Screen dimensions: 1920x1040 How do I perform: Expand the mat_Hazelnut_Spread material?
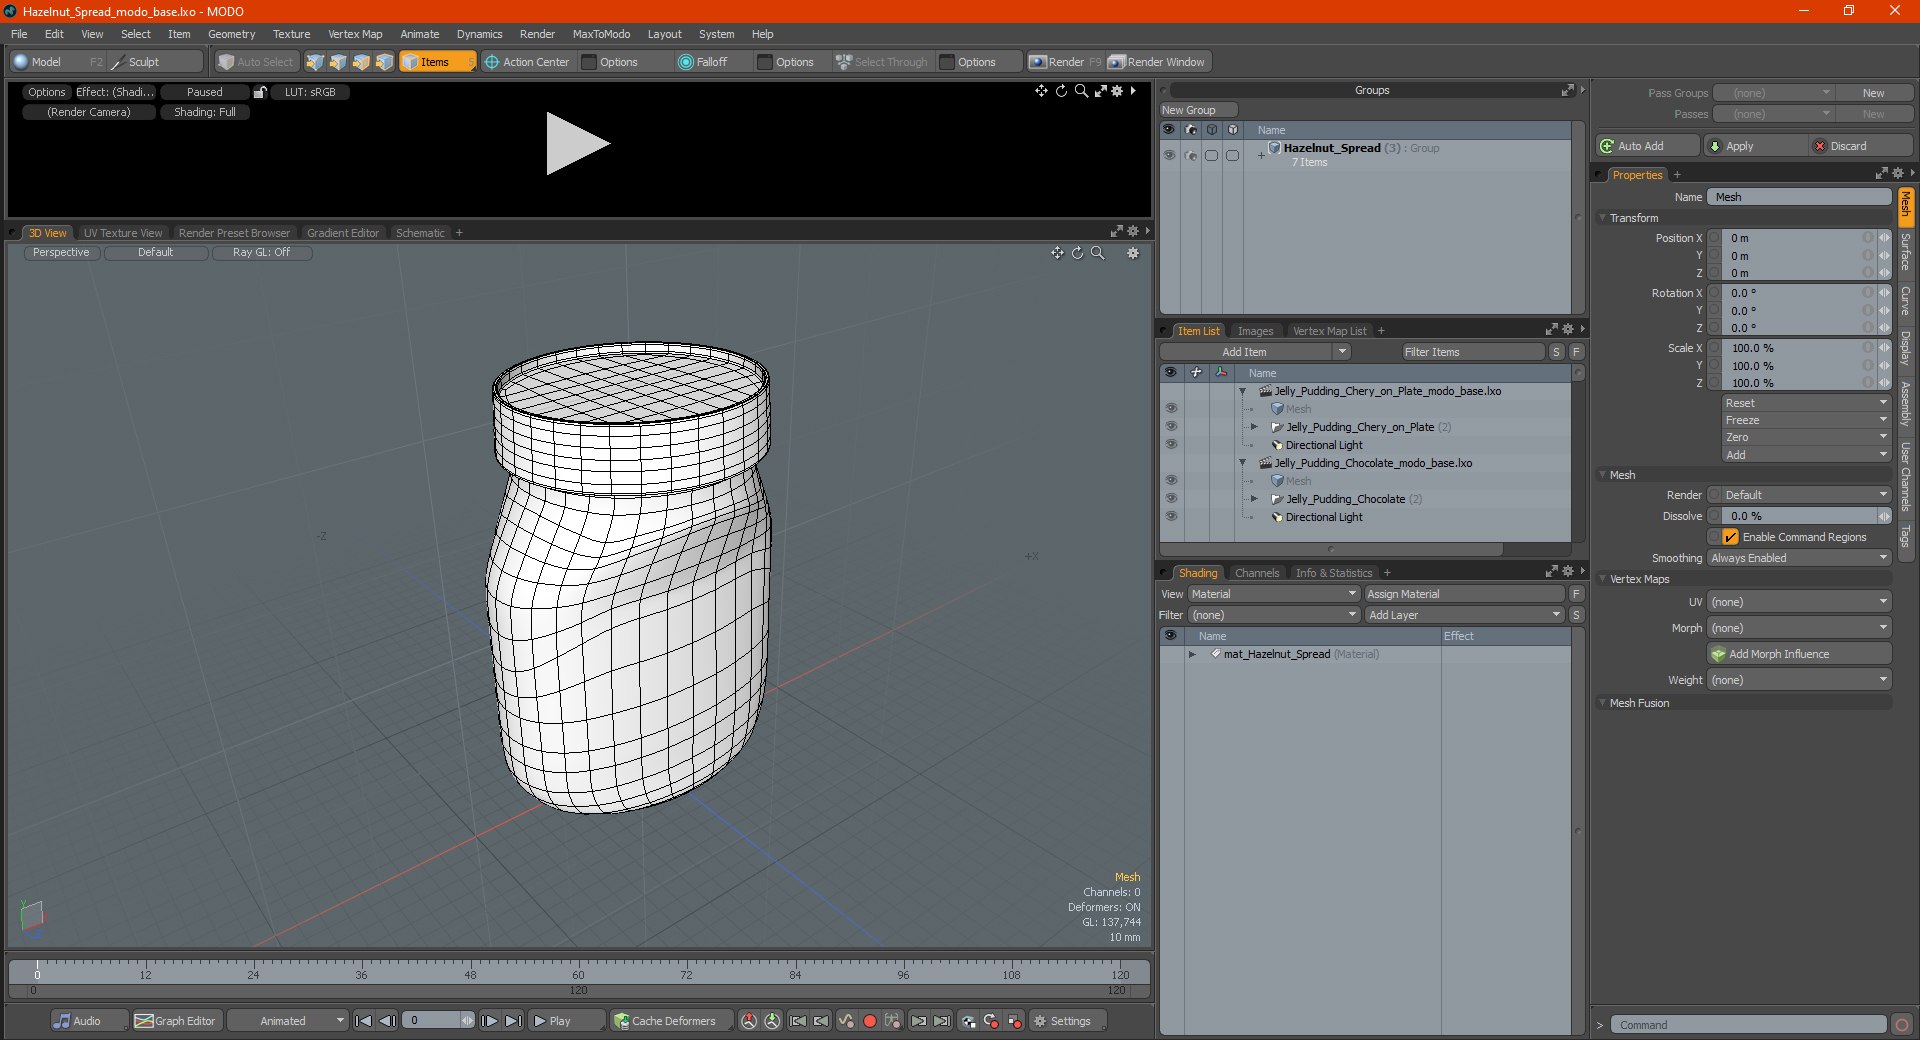[x=1192, y=654]
